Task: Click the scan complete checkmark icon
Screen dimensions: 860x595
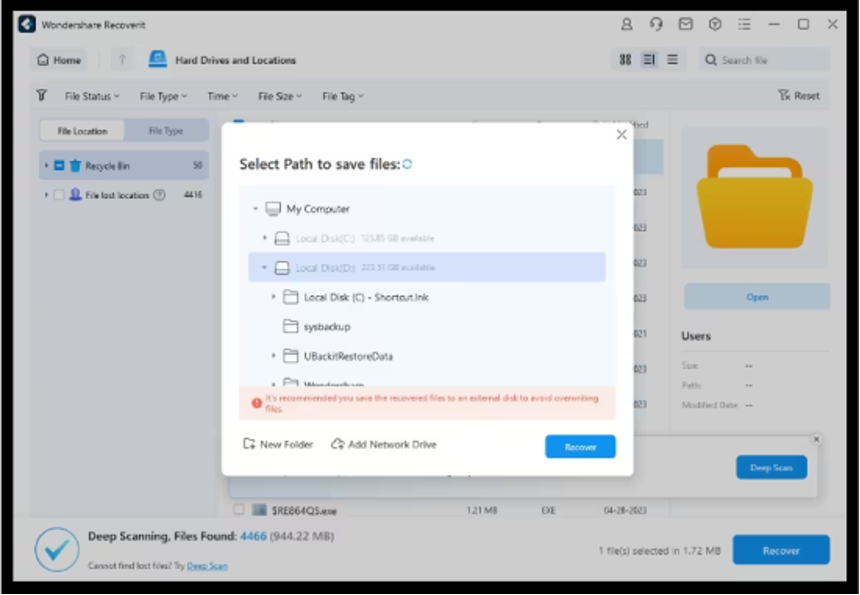Action: 56,549
